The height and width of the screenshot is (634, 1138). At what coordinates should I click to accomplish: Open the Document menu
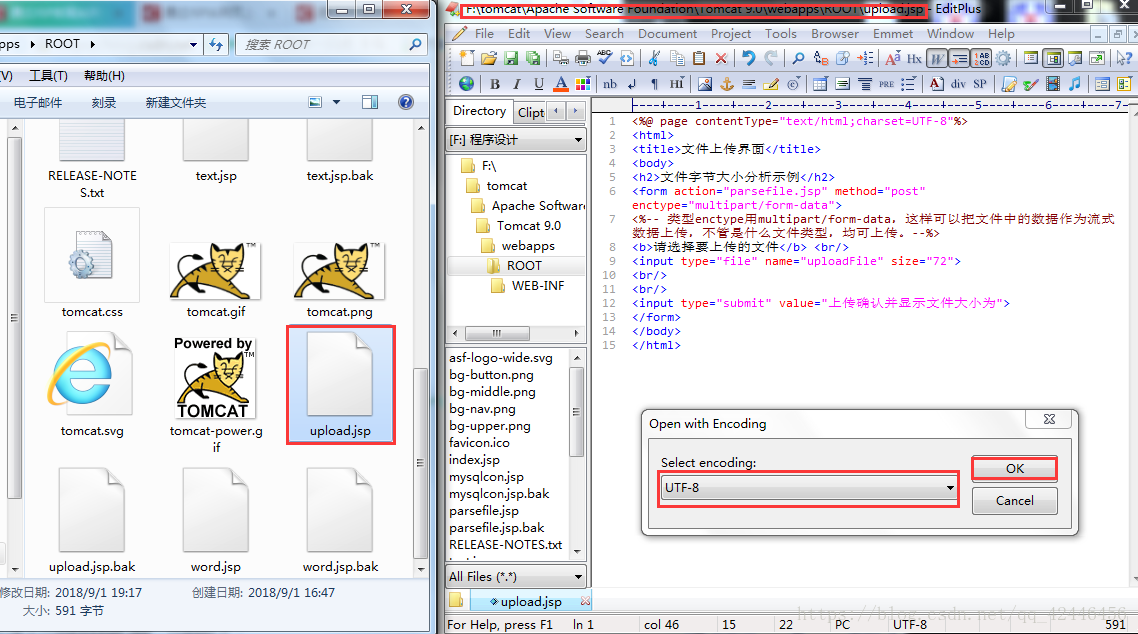pyautogui.click(x=667, y=33)
